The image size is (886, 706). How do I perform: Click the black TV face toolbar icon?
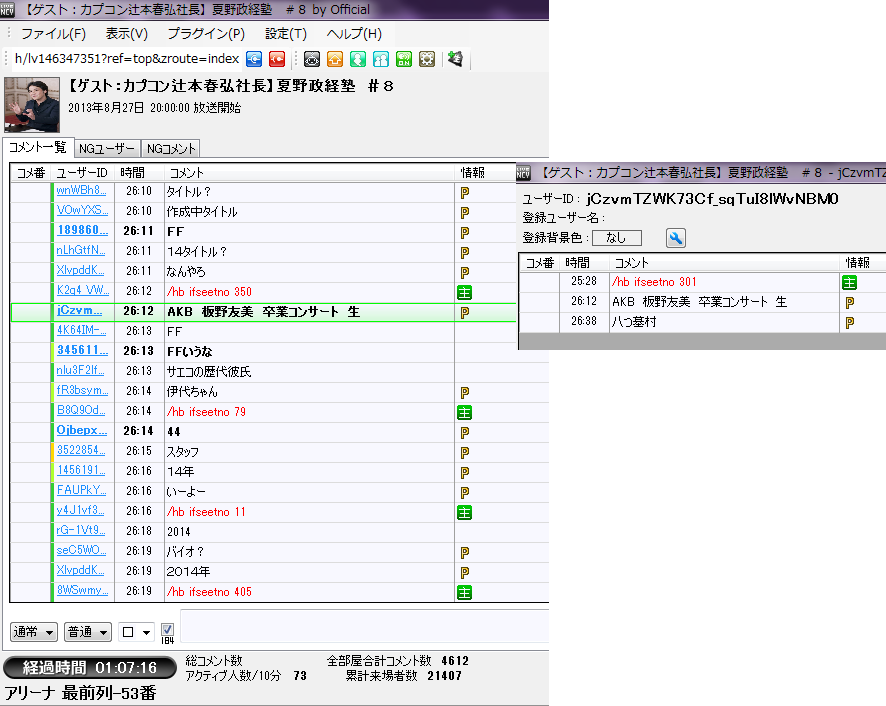tap(312, 59)
